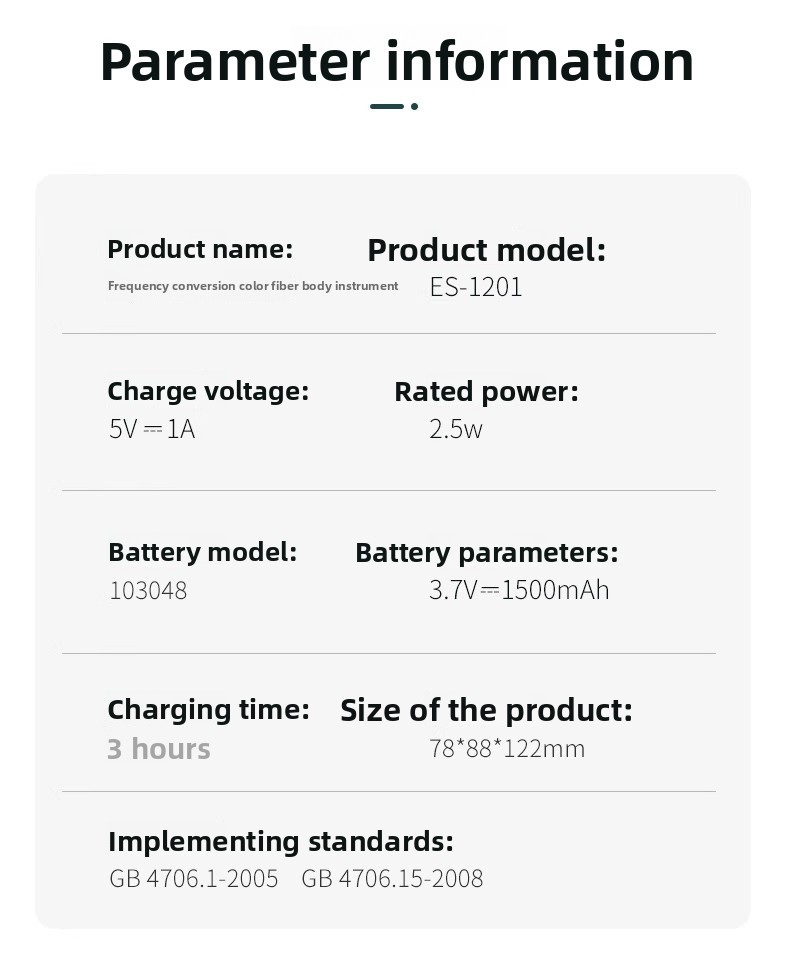Select the "Rated power:" label
The width and height of the screenshot is (790, 968).
coord(486,392)
